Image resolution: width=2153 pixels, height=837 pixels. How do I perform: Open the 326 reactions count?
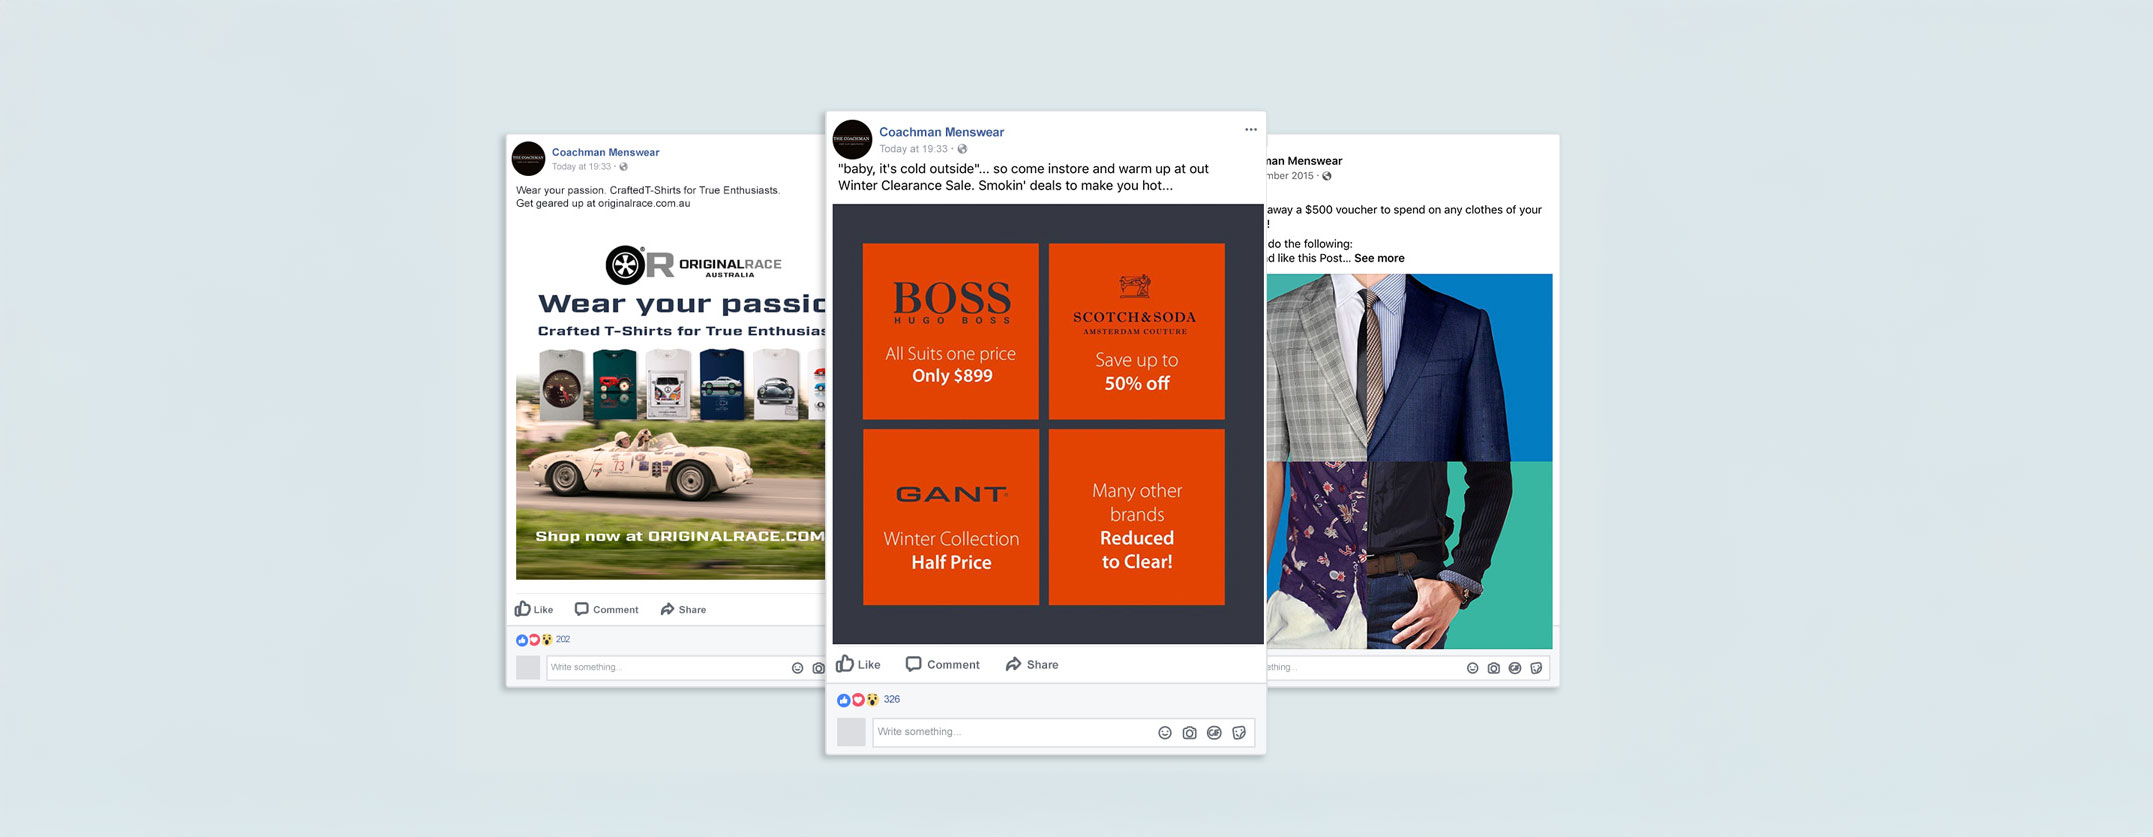click(892, 699)
